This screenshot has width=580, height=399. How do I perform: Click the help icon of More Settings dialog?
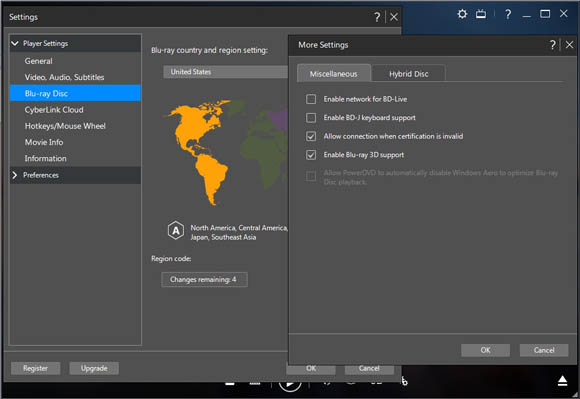[553, 45]
